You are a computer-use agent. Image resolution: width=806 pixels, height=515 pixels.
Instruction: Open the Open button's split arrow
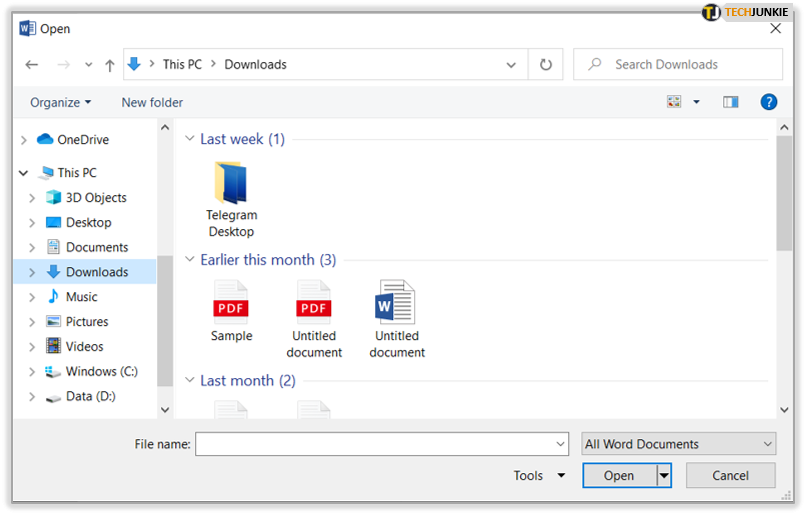(x=664, y=476)
